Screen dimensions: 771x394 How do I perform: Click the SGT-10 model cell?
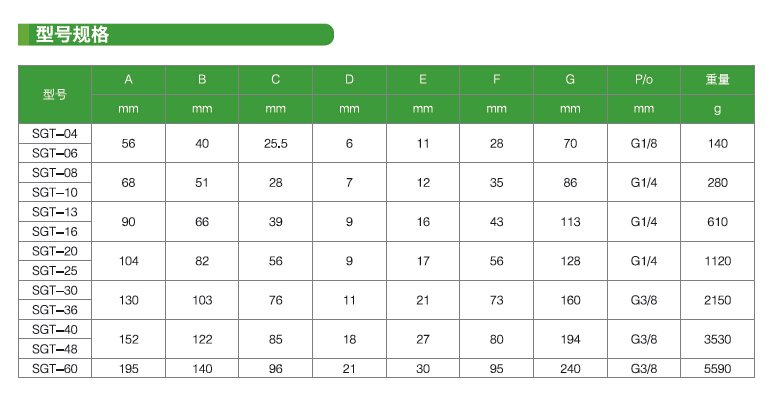point(55,192)
